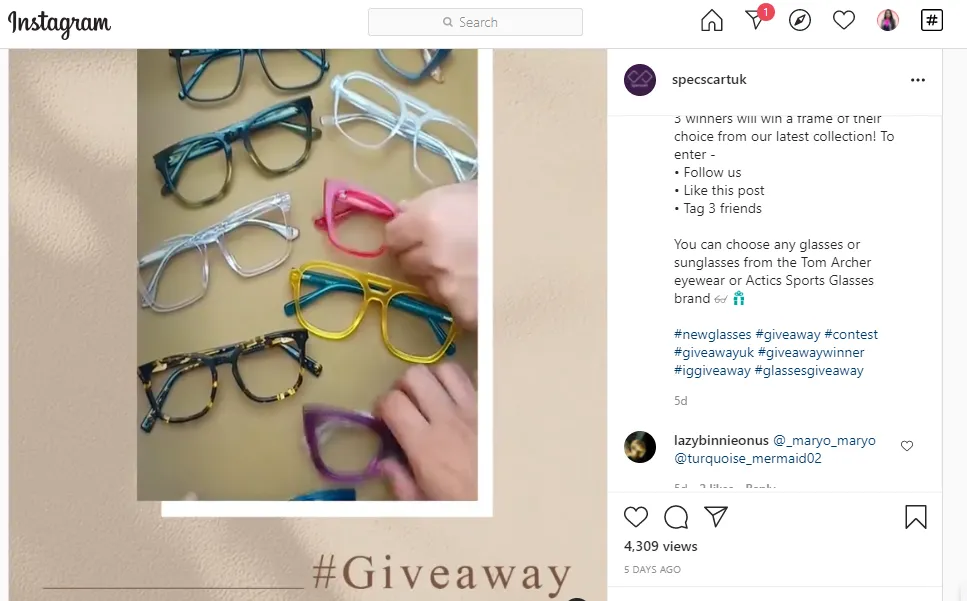Viewport: 967px width, 601px height.
Task: Open the specscartuk profile name
Action: point(709,80)
